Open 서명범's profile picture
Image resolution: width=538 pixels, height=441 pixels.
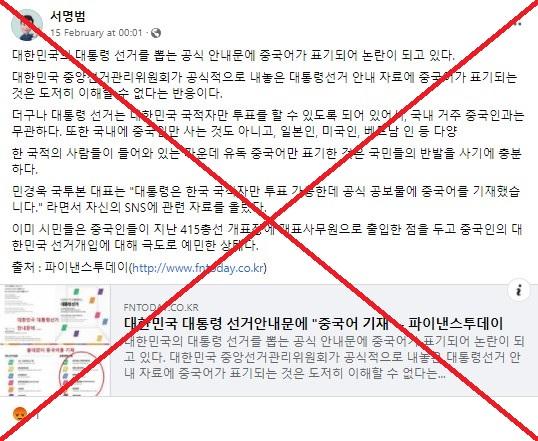[27, 25]
